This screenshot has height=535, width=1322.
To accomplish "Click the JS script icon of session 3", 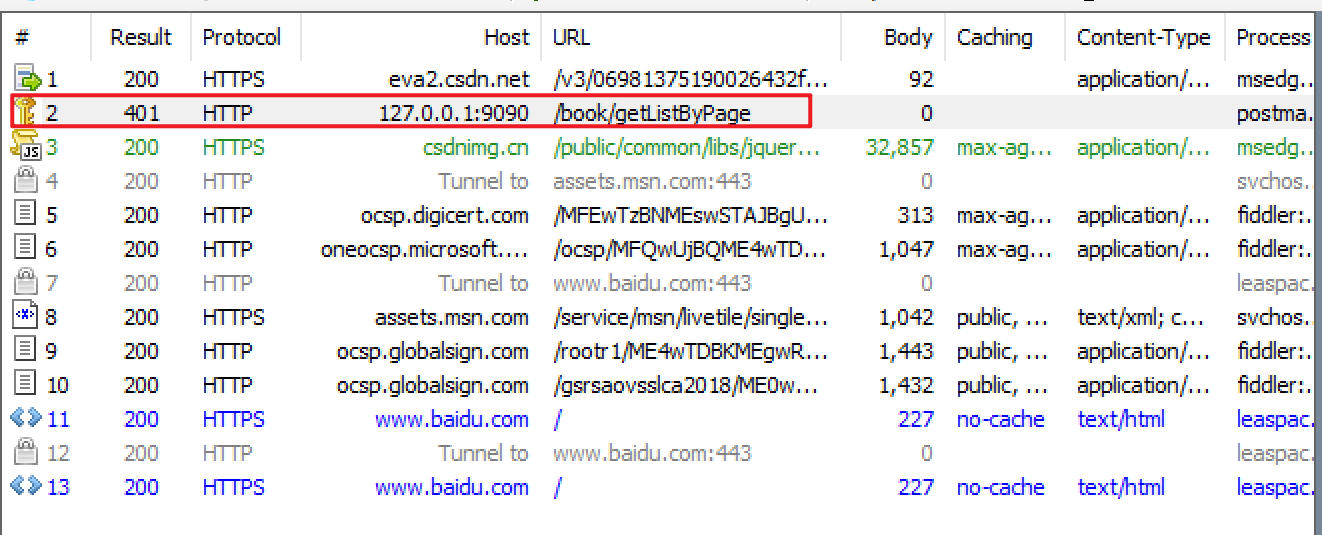I will [26, 147].
